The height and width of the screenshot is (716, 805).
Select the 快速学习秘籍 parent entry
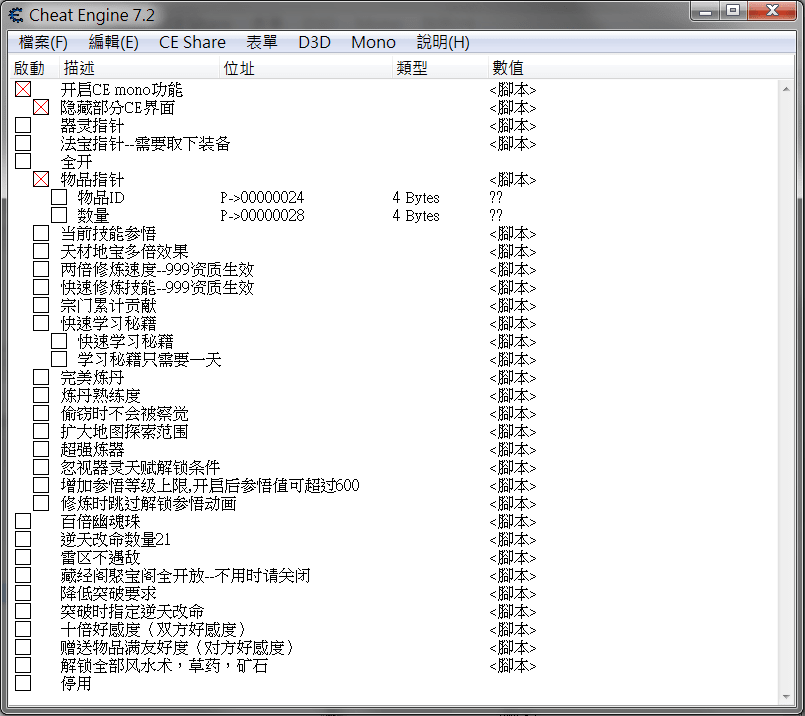pos(108,324)
